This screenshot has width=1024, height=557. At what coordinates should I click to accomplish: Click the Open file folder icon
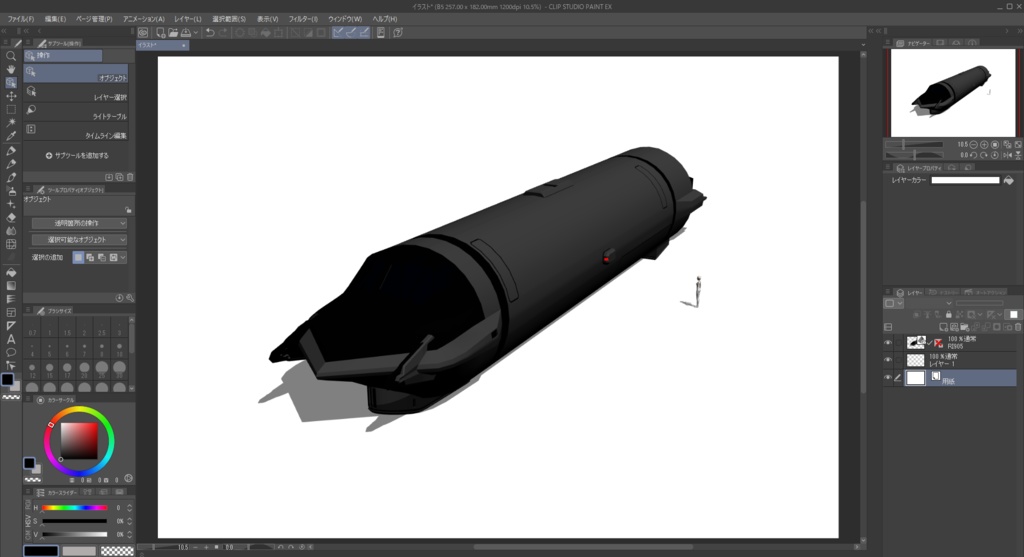(173, 32)
